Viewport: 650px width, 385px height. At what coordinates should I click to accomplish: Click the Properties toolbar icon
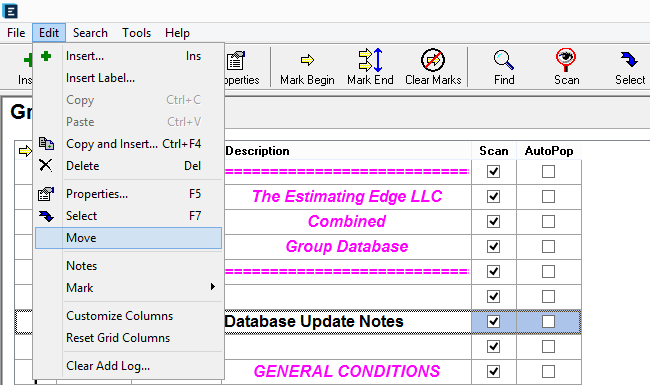point(236,61)
